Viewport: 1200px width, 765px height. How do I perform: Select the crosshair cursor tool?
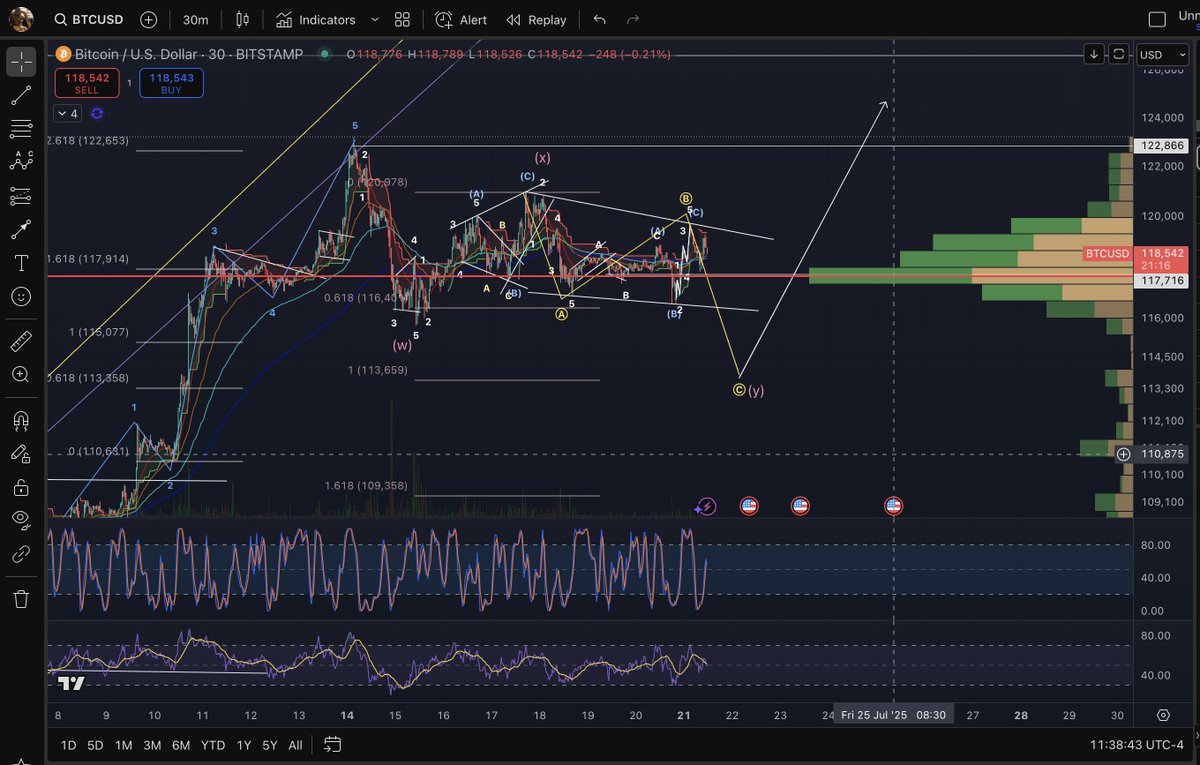(21, 63)
